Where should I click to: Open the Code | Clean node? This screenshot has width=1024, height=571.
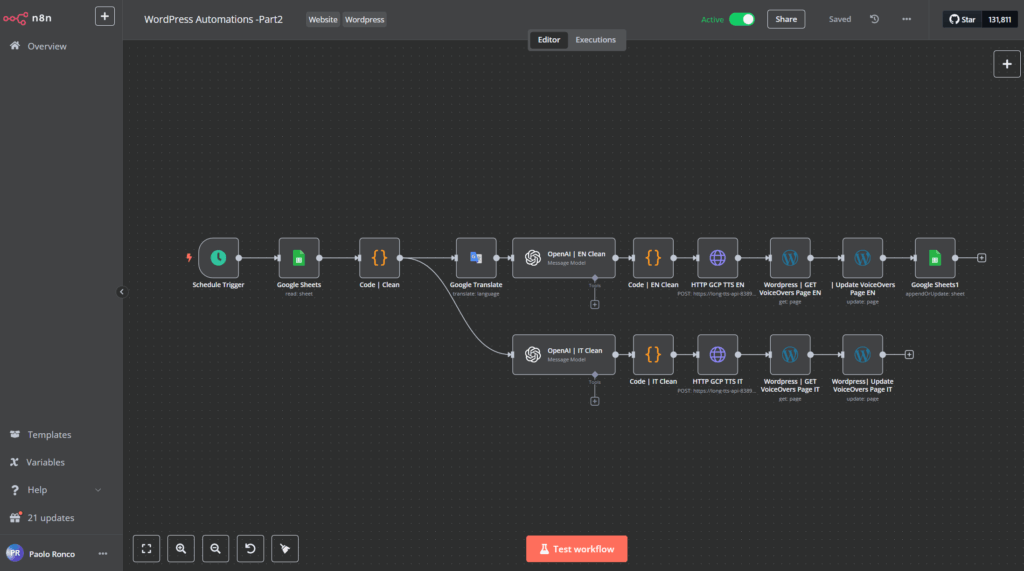379,257
